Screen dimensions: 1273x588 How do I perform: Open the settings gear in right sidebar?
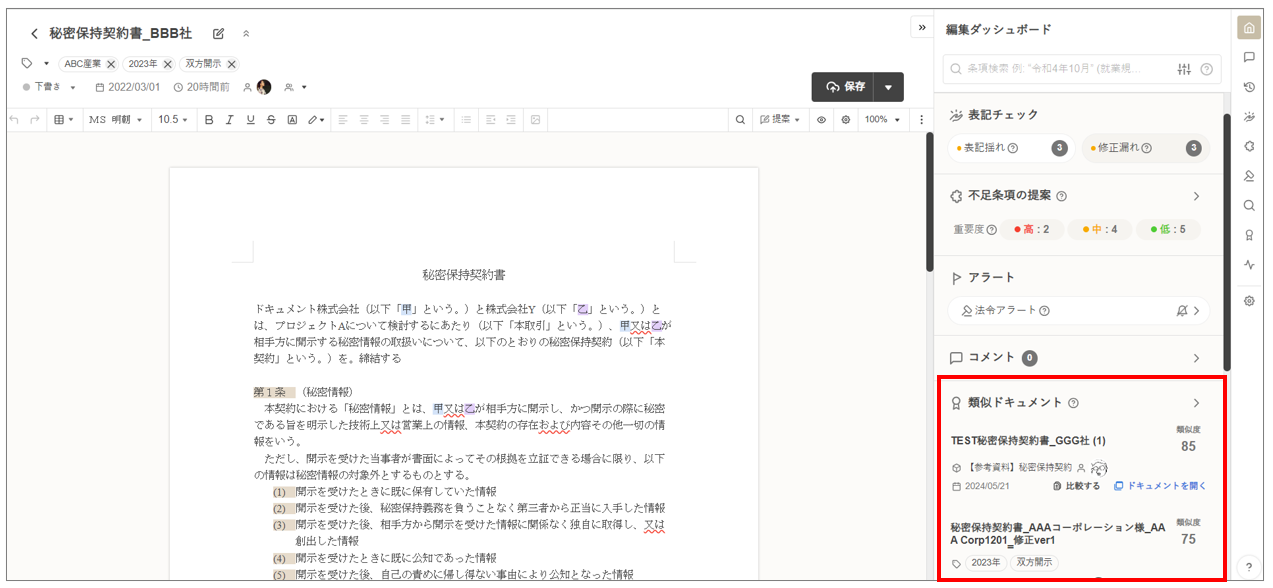[1249, 300]
